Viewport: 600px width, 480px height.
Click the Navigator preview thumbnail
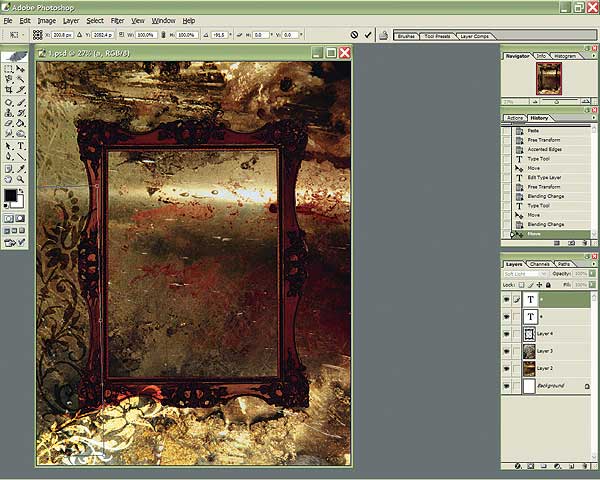click(x=549, y=79)
